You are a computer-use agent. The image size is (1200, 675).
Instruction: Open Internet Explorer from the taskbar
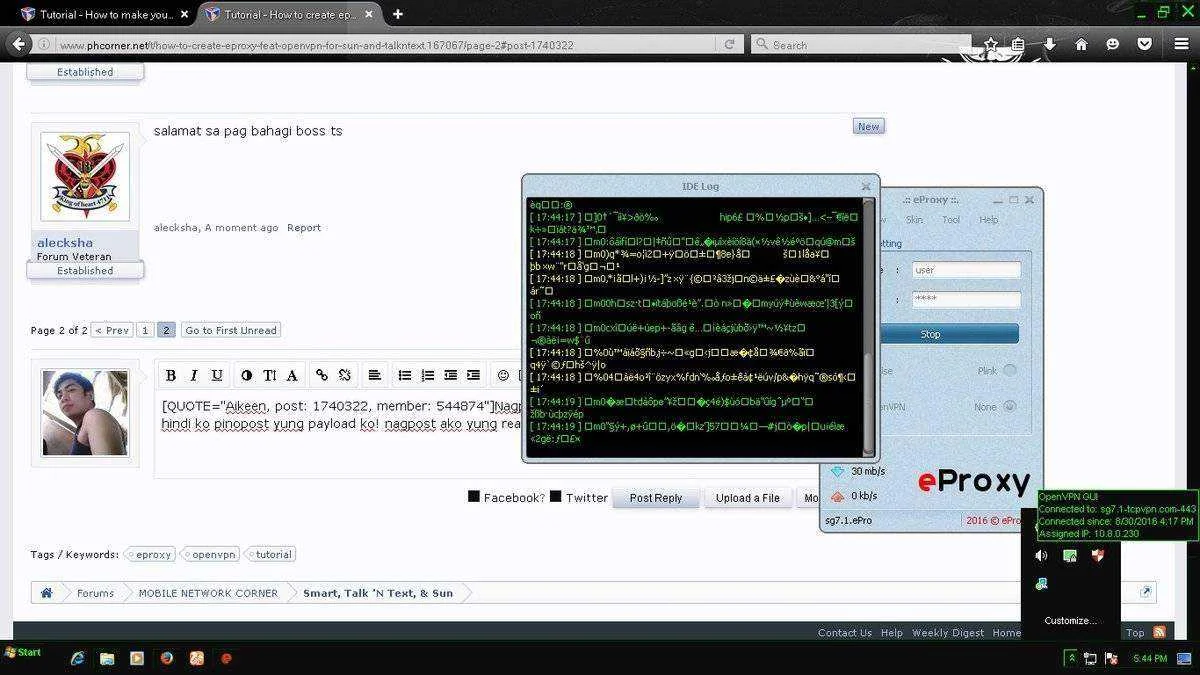click(x=78, y=658)
